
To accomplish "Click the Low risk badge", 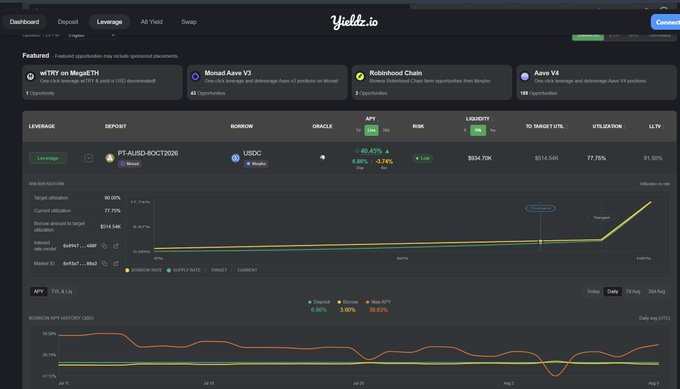I will coord(422,158).
